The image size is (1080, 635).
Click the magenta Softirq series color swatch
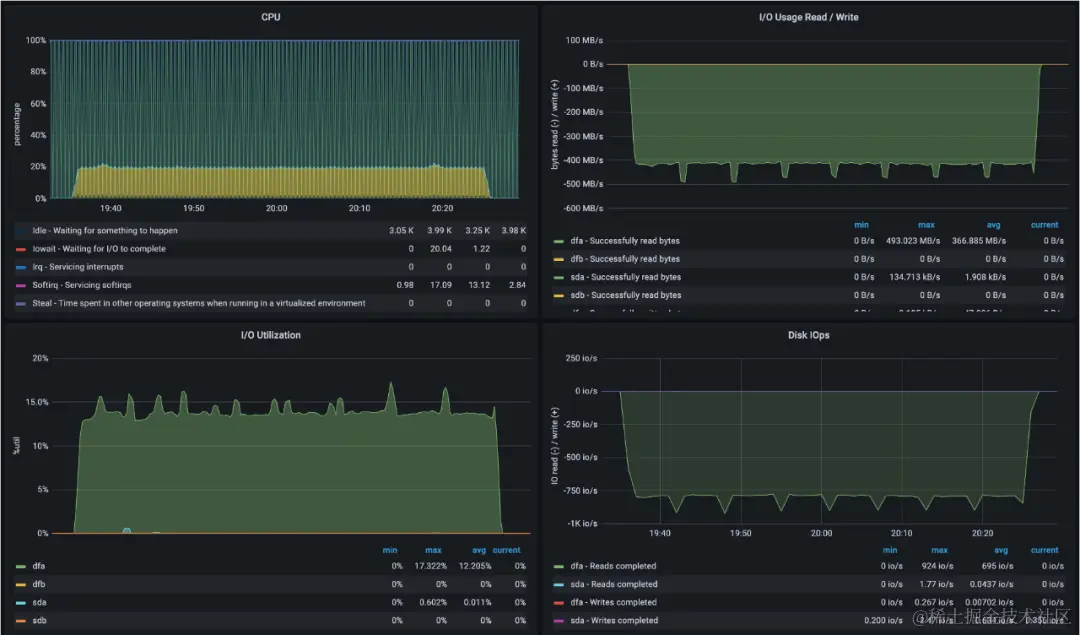(21, 285)
